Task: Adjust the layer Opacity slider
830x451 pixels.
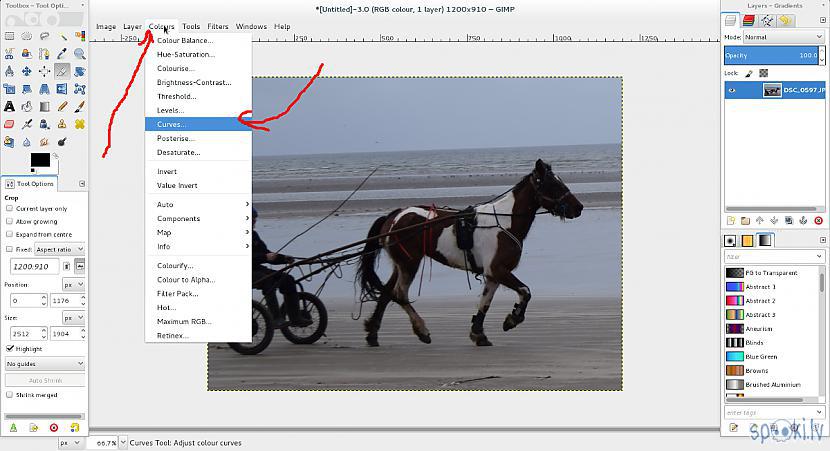Action: pyautogui.click(x=771, y=55)
